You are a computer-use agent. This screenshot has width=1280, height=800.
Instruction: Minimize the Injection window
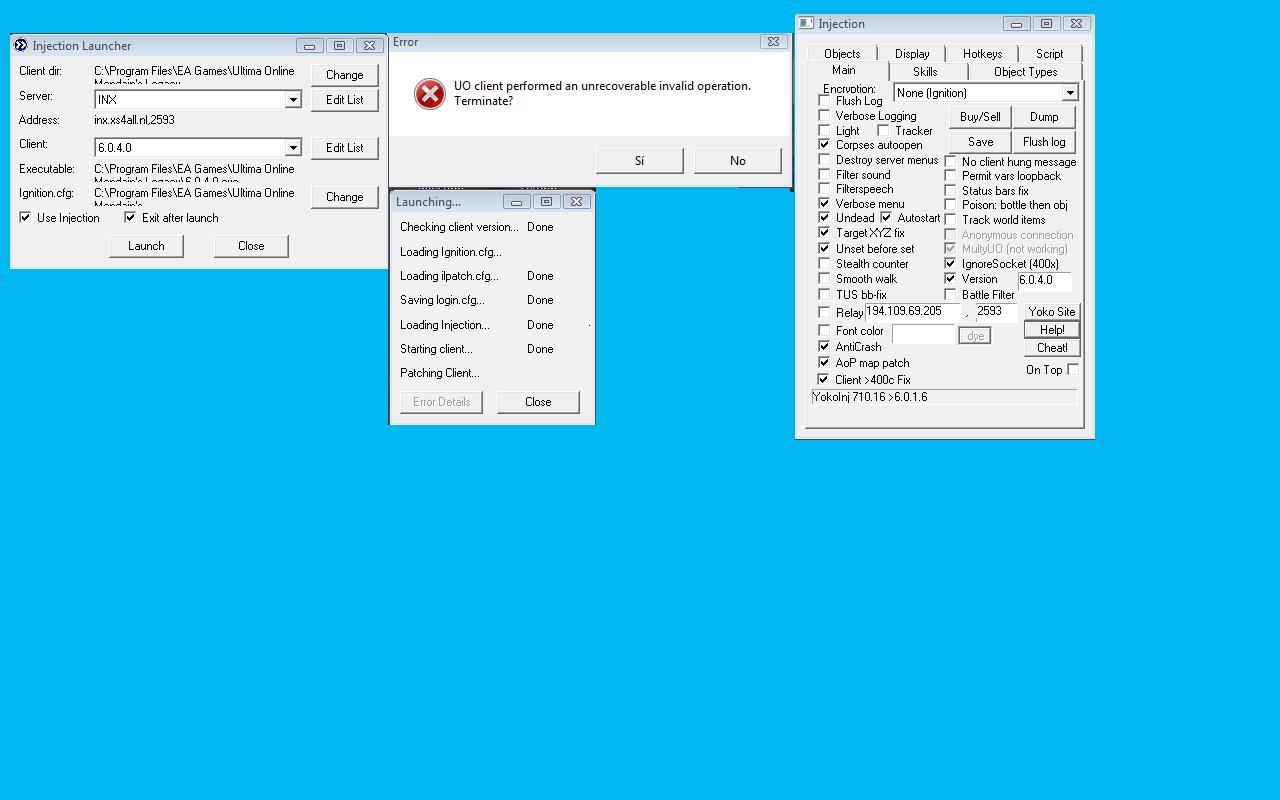pyautogui.click(x=1016, y=24)
